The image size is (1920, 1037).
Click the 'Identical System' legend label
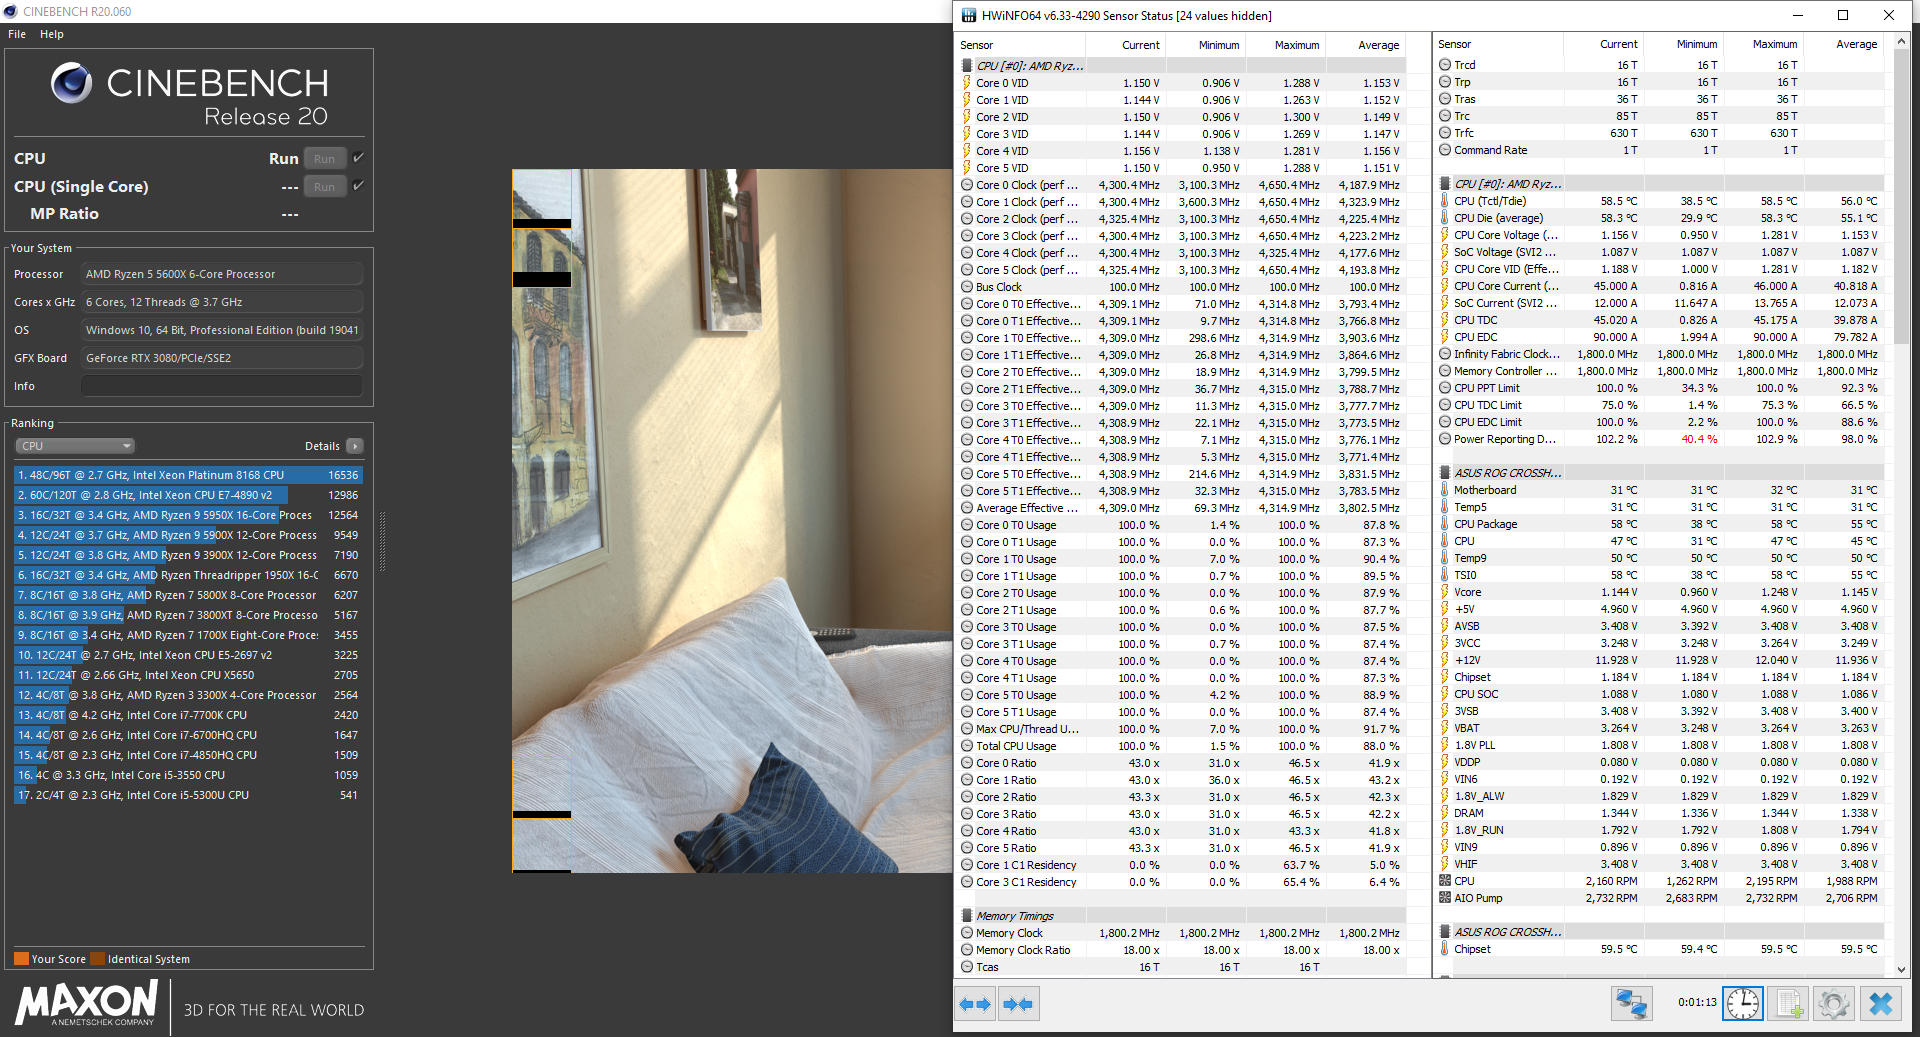(148, 959)
